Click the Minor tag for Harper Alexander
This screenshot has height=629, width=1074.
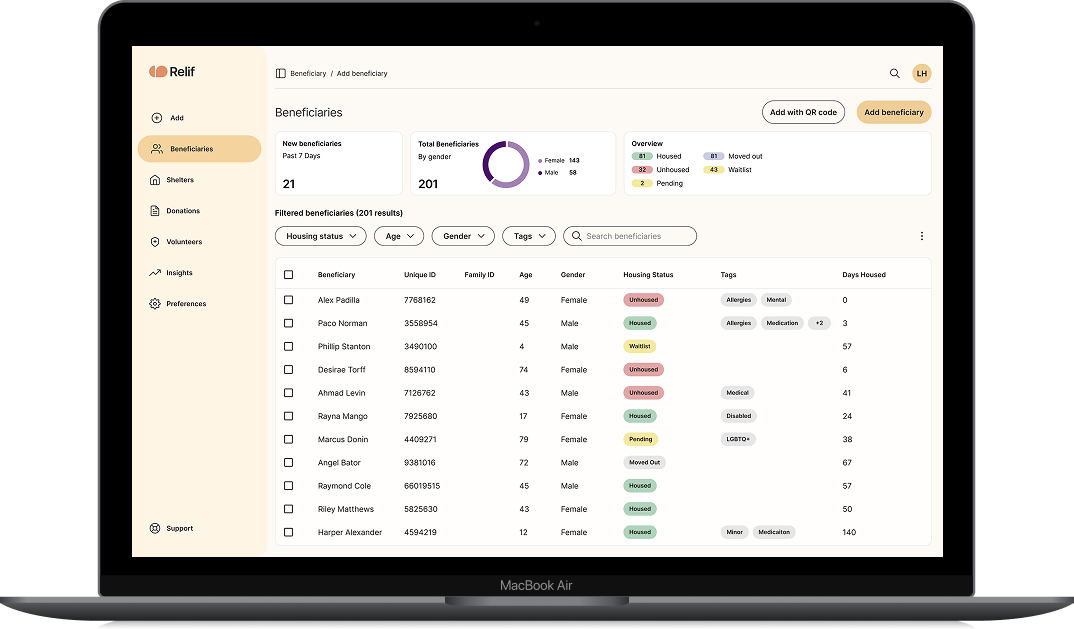point(734,532)
